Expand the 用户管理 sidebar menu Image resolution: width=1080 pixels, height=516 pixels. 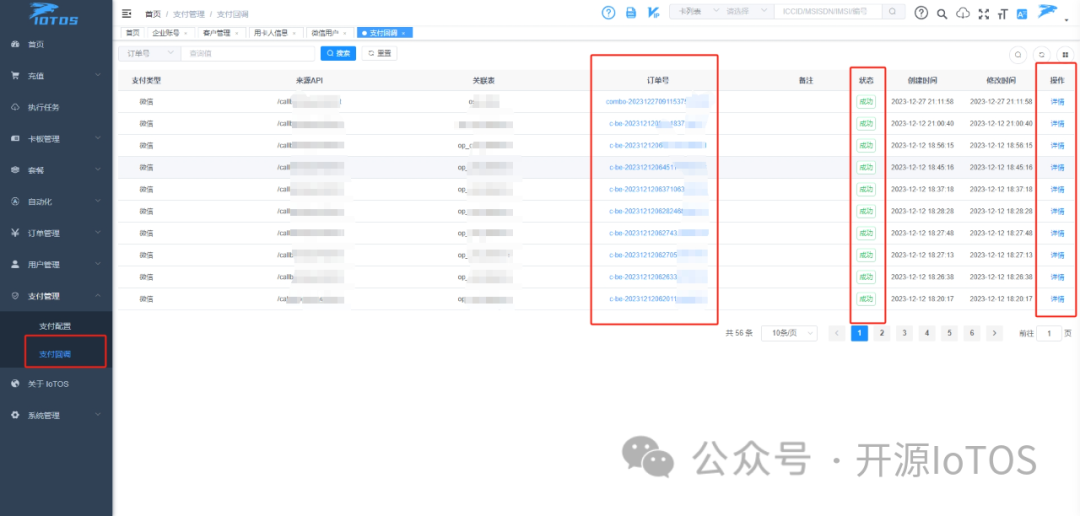point(56,265)
